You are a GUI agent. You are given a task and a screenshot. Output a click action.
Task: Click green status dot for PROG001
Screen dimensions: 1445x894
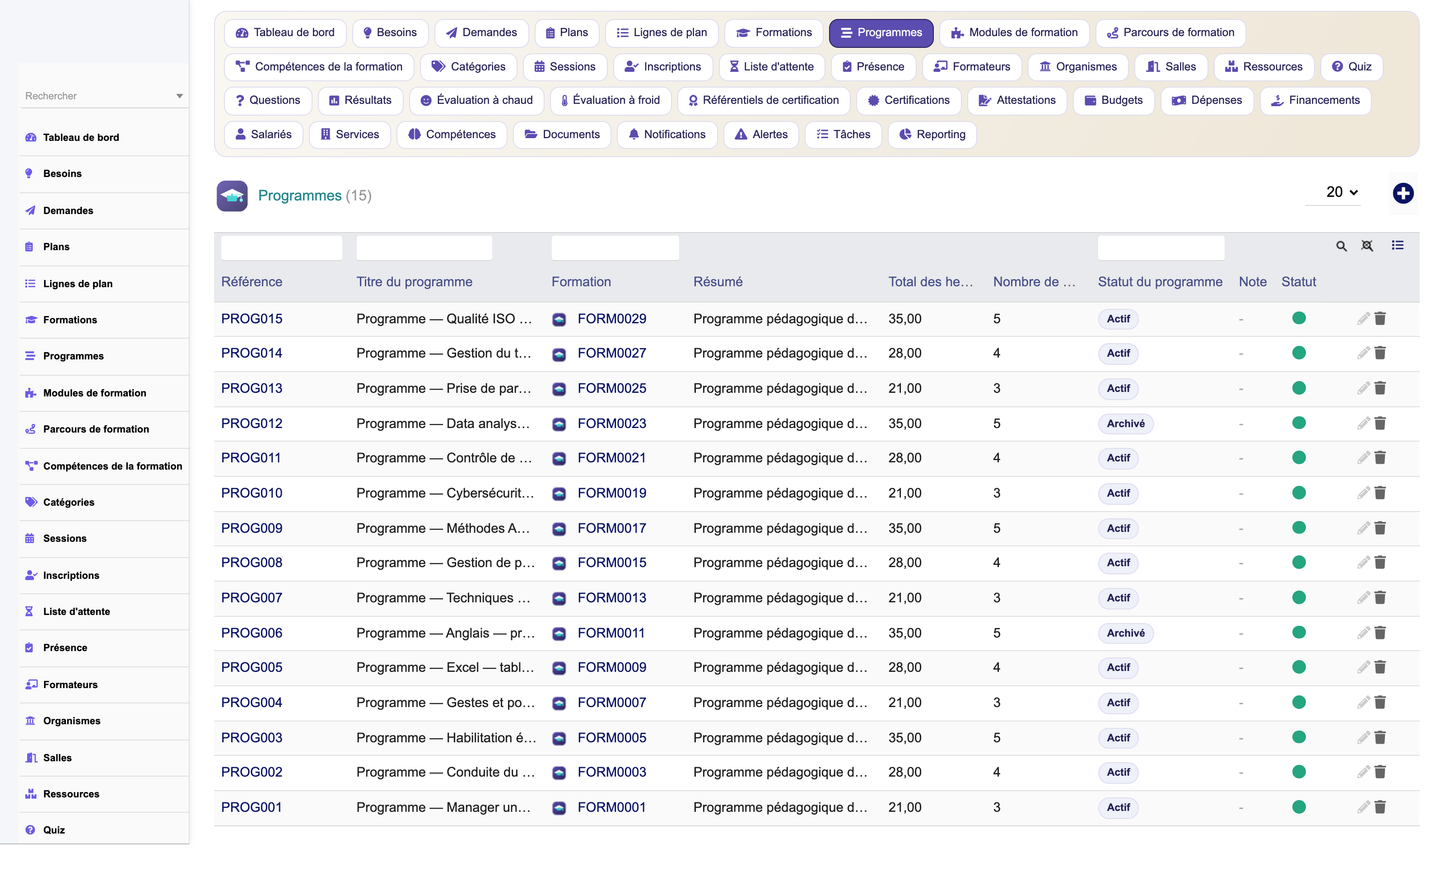pyautogui.click(x=1299, y=807)
